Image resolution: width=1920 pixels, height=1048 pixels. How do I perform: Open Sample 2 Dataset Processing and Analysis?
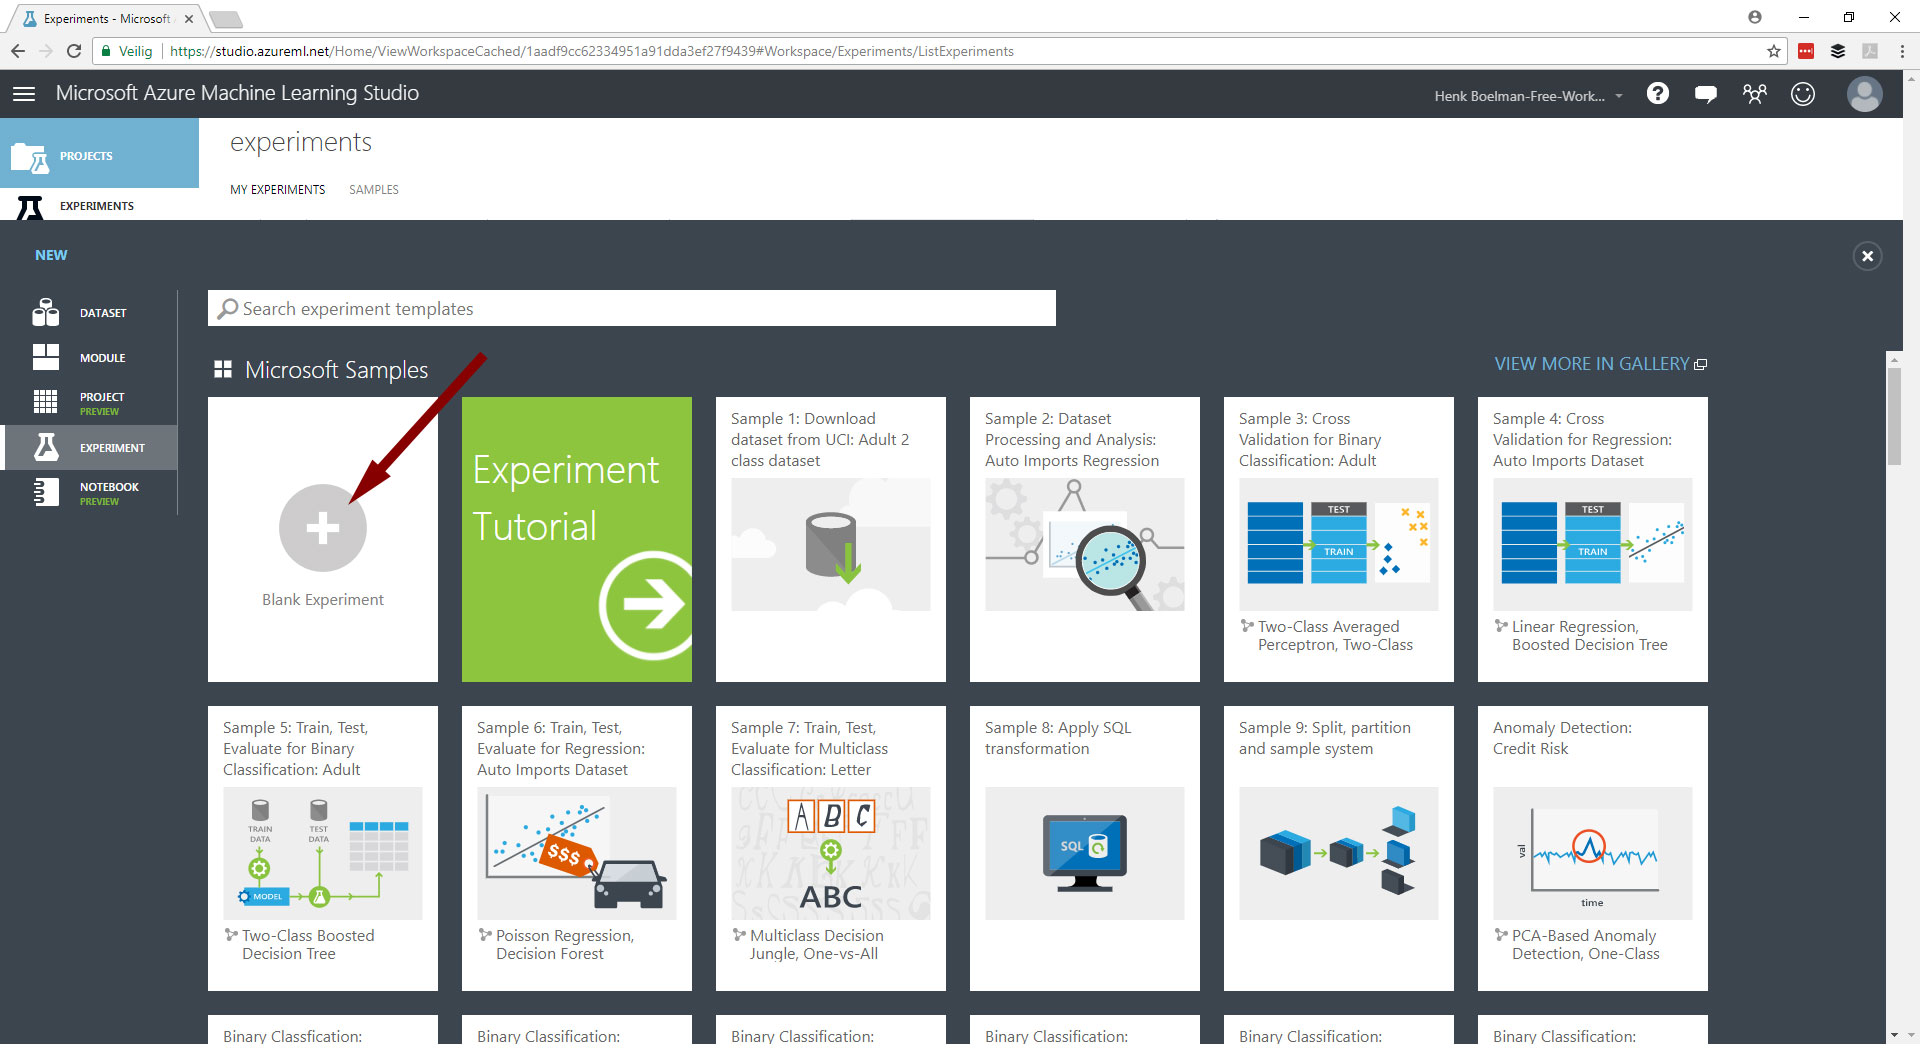[1085, 539]
